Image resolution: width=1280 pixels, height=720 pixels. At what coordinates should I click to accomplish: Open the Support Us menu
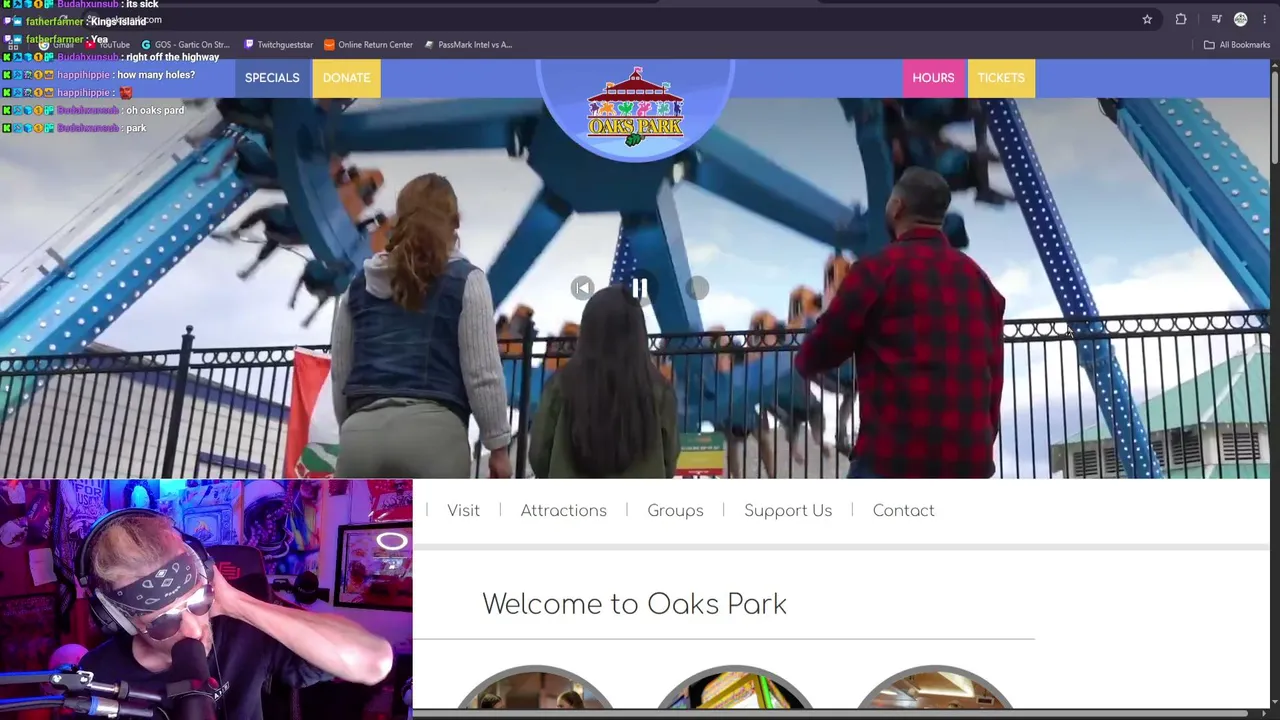[788, 510]
